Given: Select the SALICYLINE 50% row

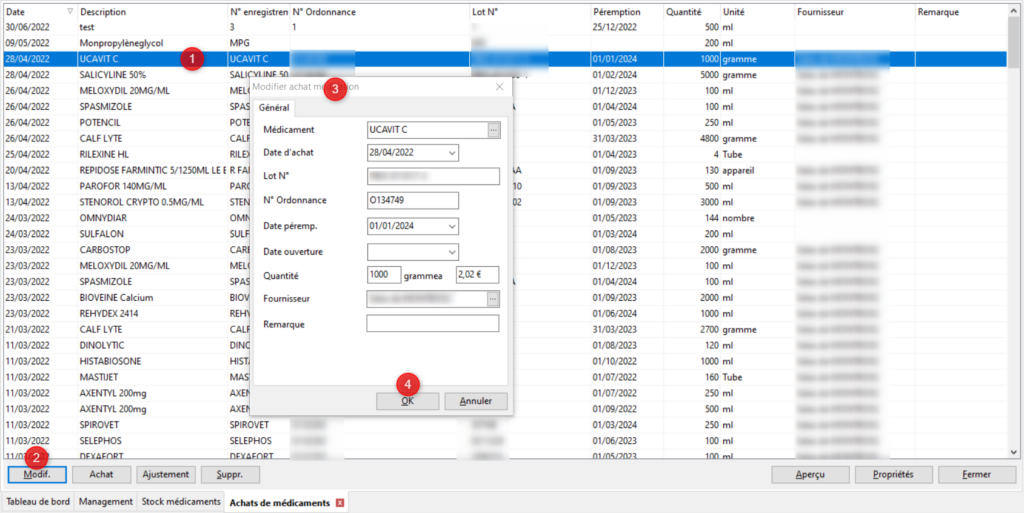Looking at the screenshot, I should click(150, 75).
